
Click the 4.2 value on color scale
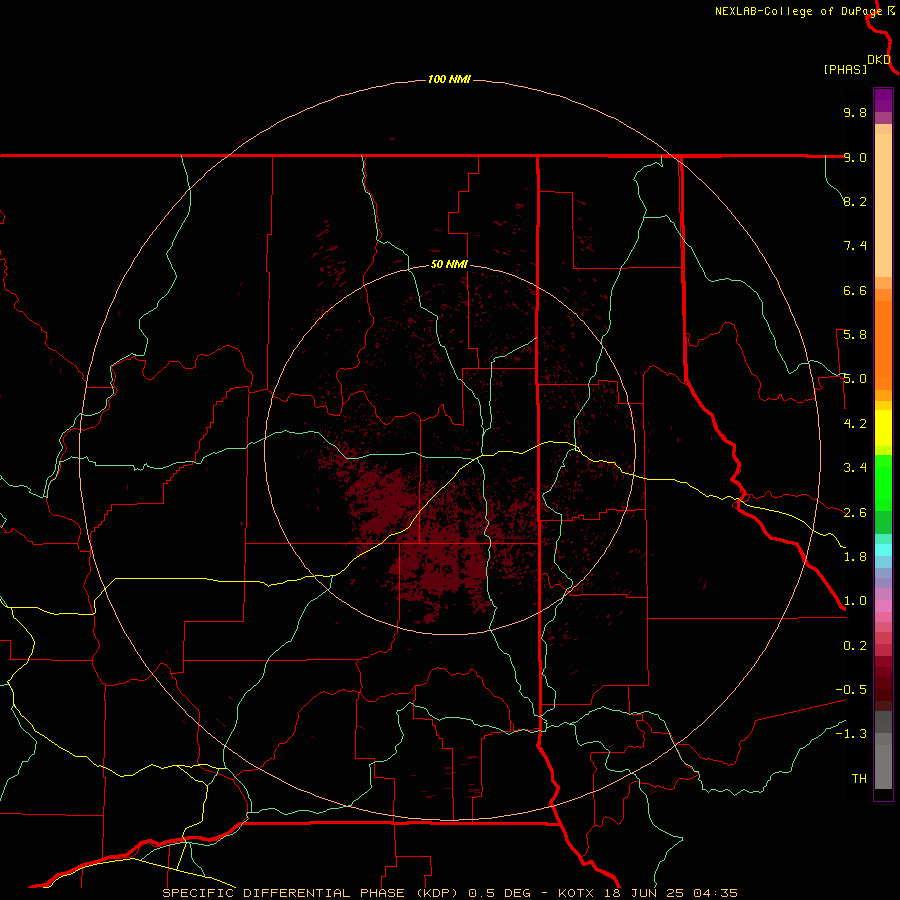855,424
